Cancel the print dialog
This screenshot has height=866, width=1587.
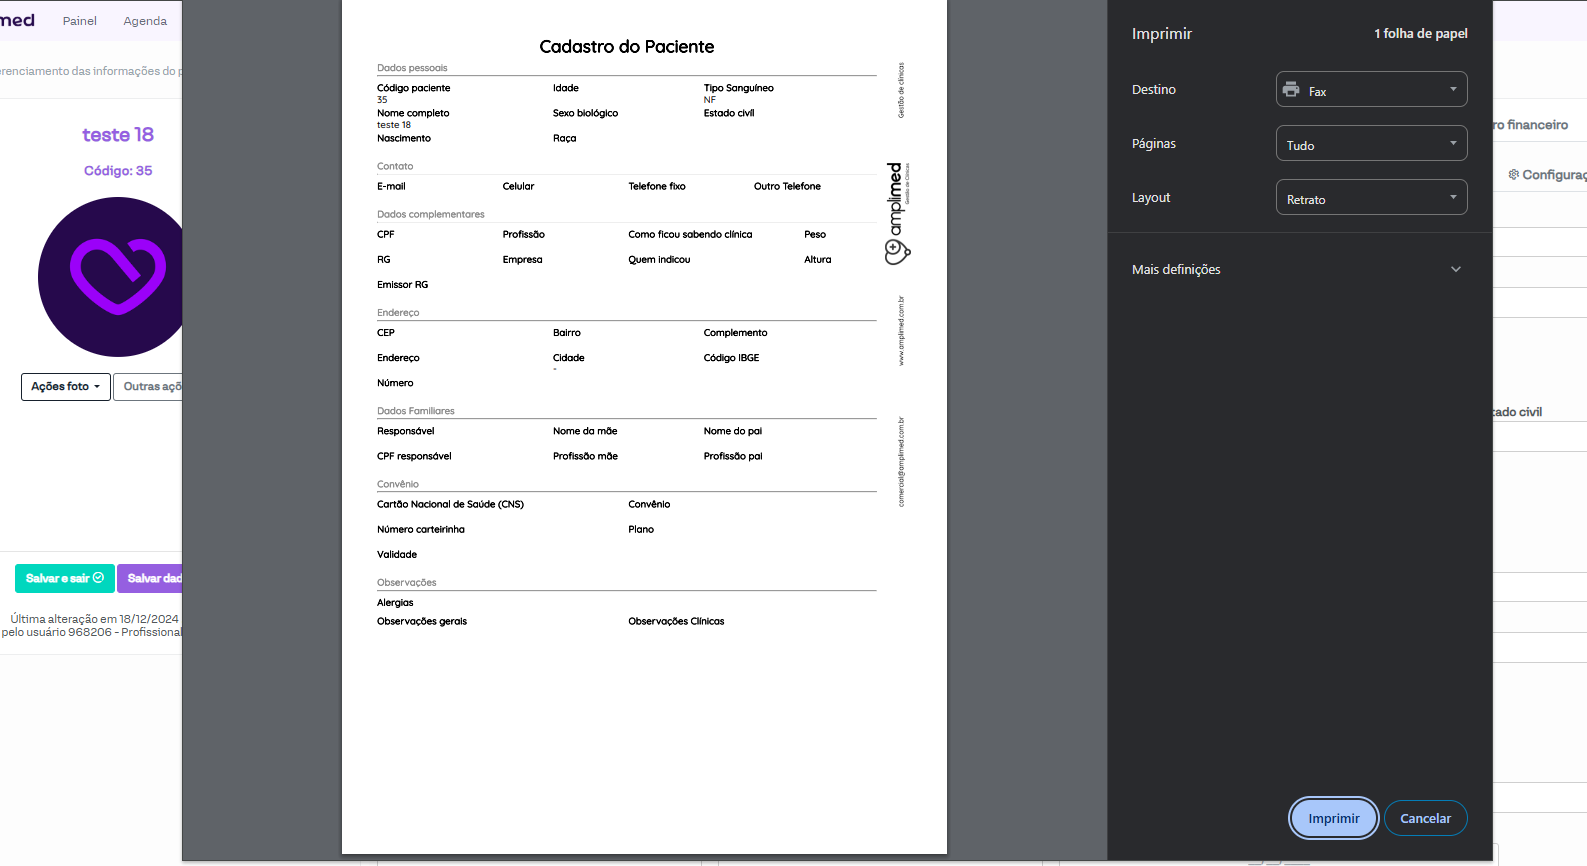tap(1425, 818)
